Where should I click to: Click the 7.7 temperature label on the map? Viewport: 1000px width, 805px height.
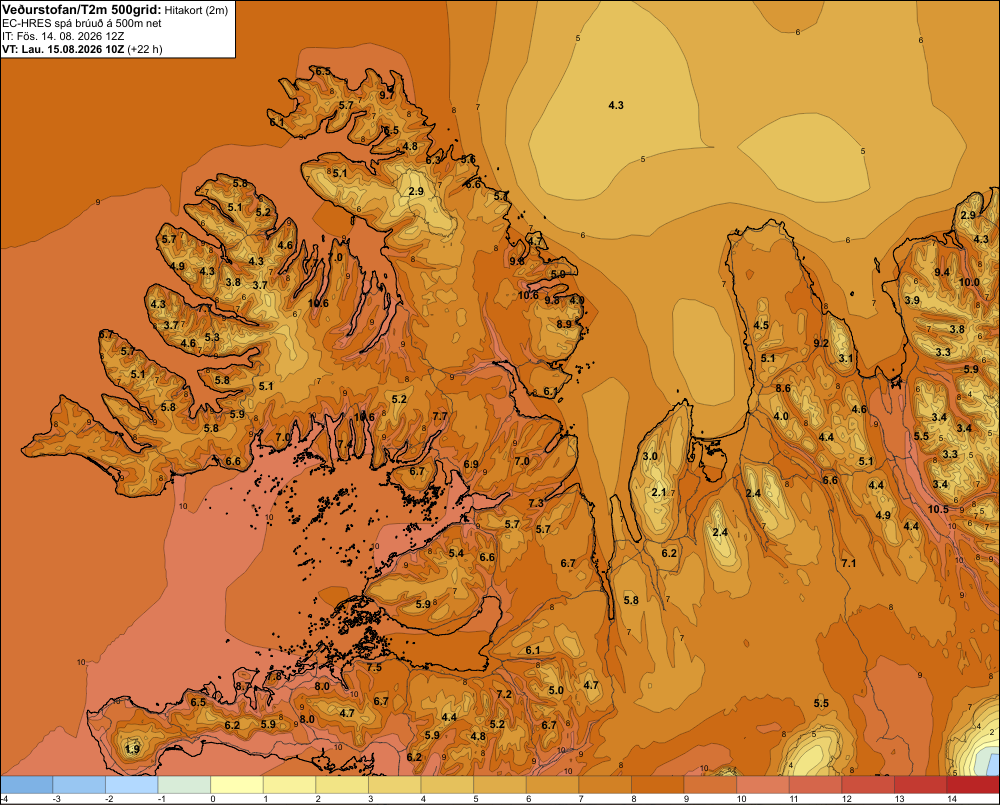[x=440, y=416]
